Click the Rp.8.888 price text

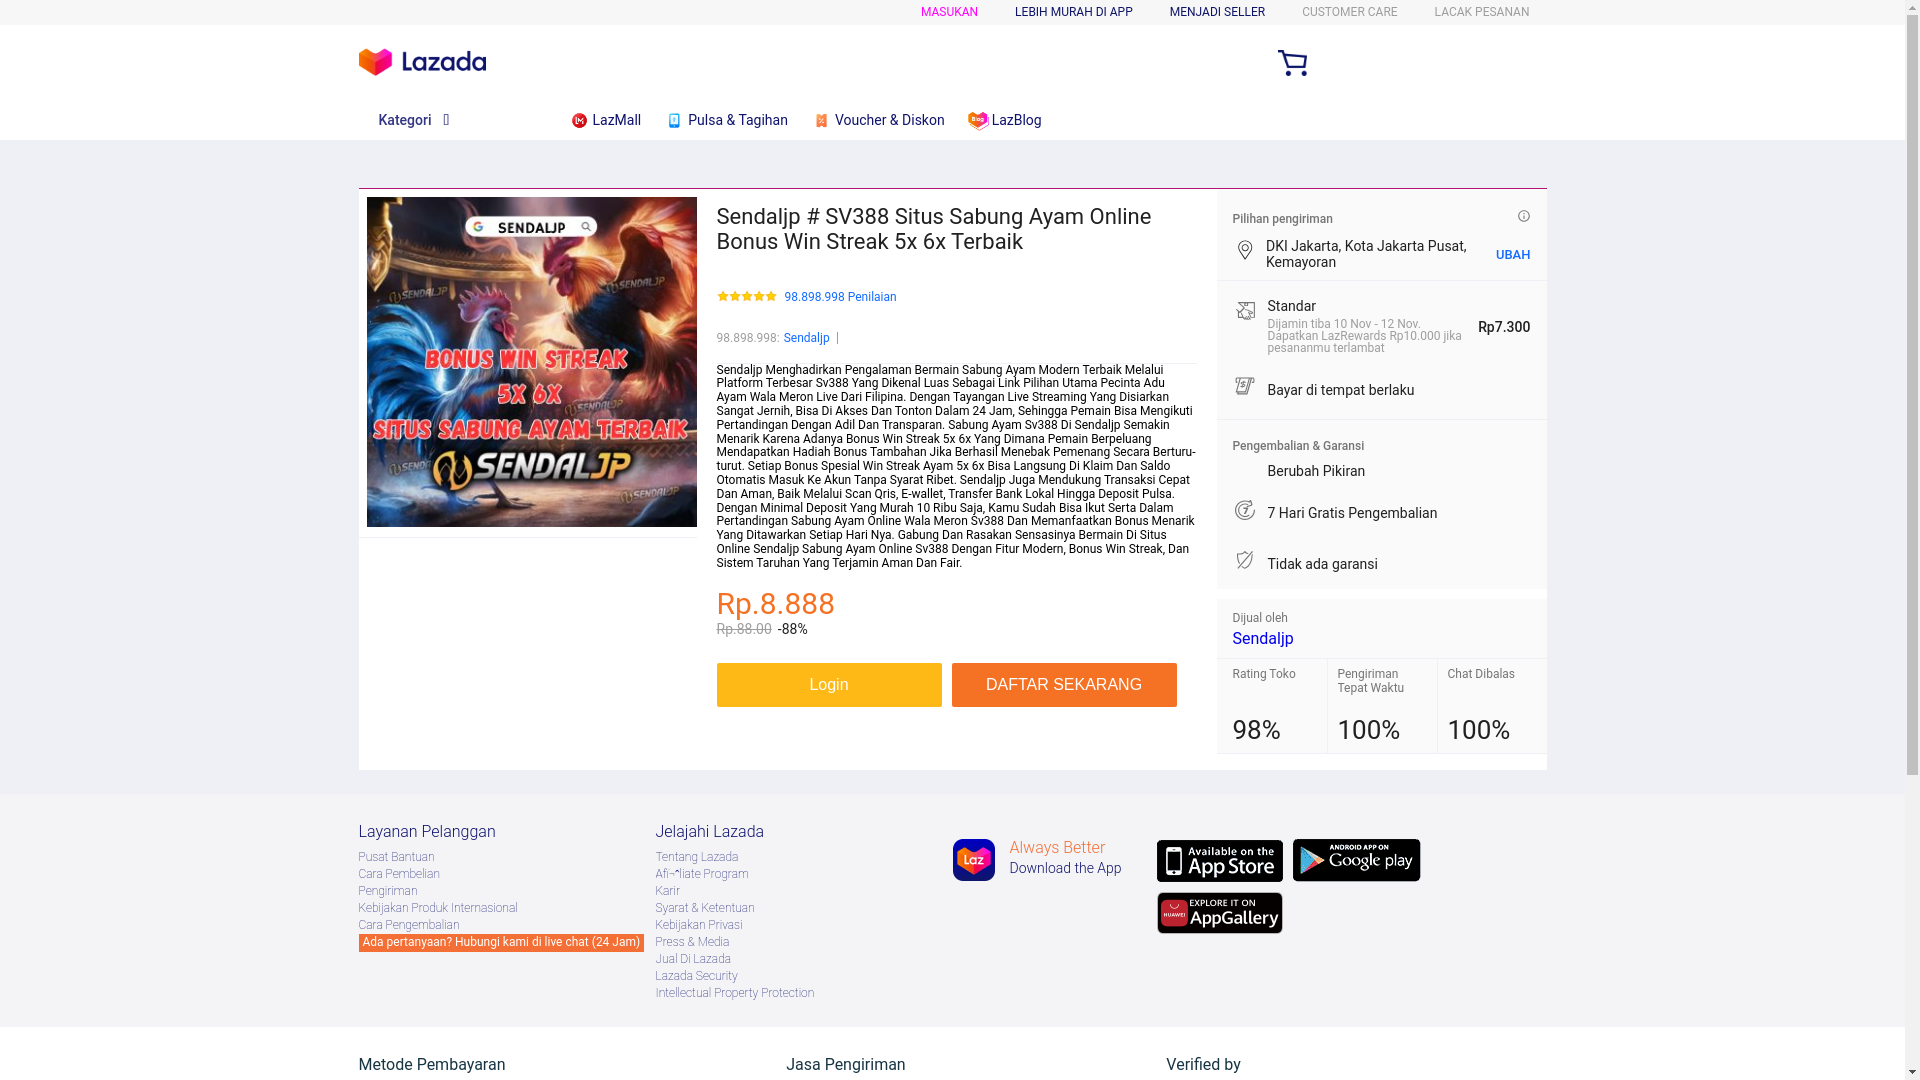775,604
